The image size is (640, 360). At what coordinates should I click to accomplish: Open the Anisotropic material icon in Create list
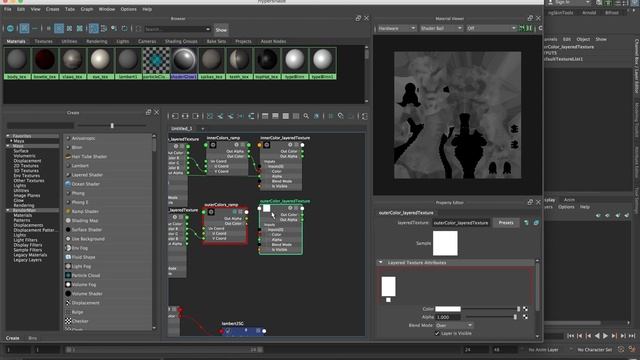point(68,138)
